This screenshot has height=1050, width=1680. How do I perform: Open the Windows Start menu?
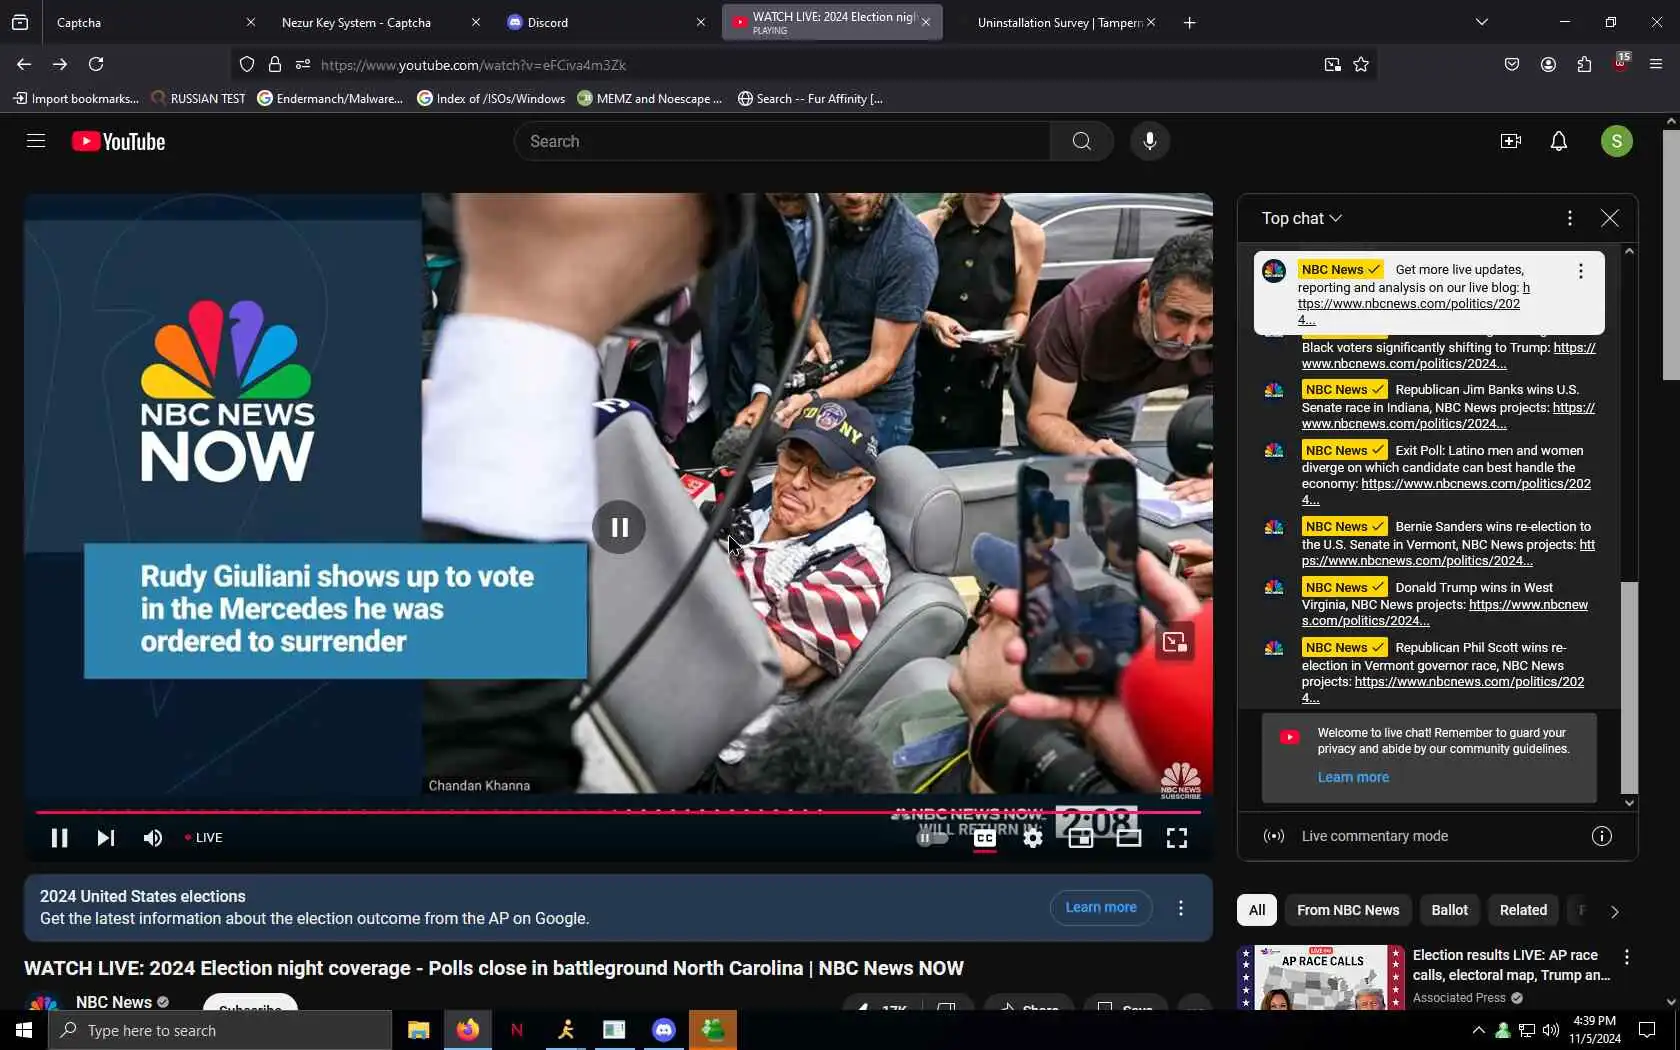coord(24,1030)
